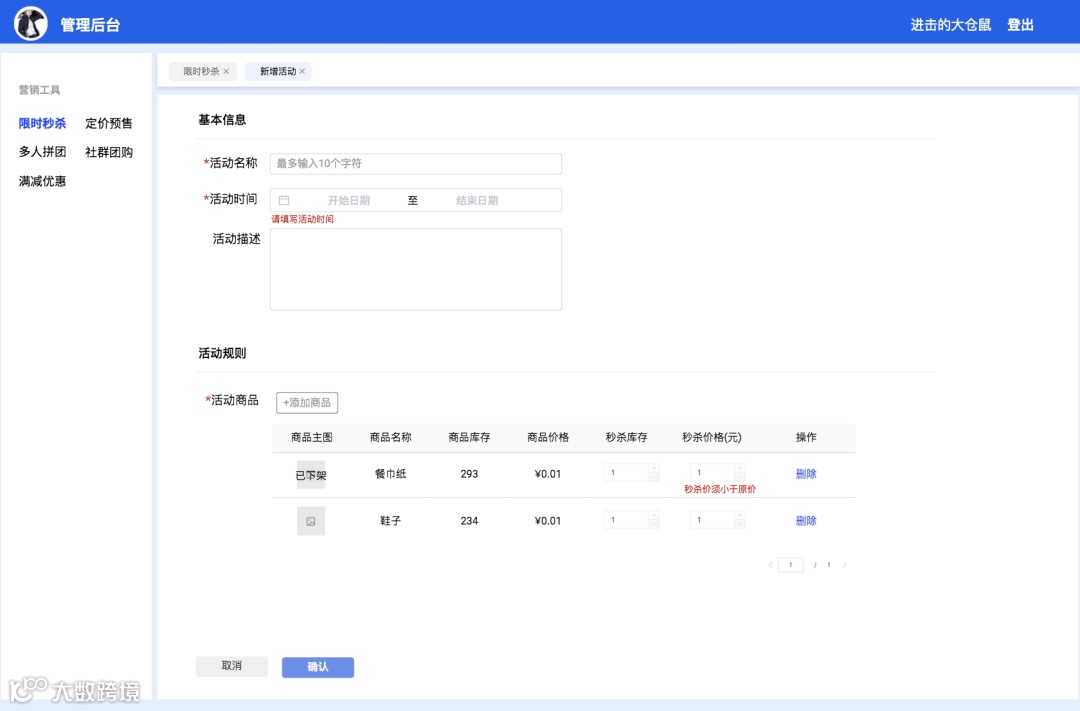Click the 活动规则 section heading
The width and height of the screenshot is (1080, 711).
click(x=222, y=353)
